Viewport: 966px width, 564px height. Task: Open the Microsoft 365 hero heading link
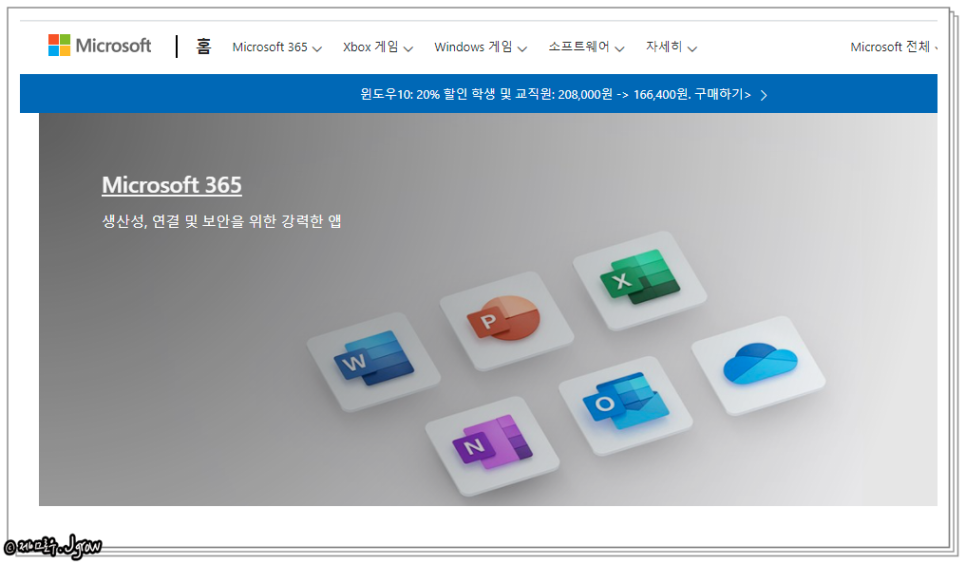[x=172, y=185]
